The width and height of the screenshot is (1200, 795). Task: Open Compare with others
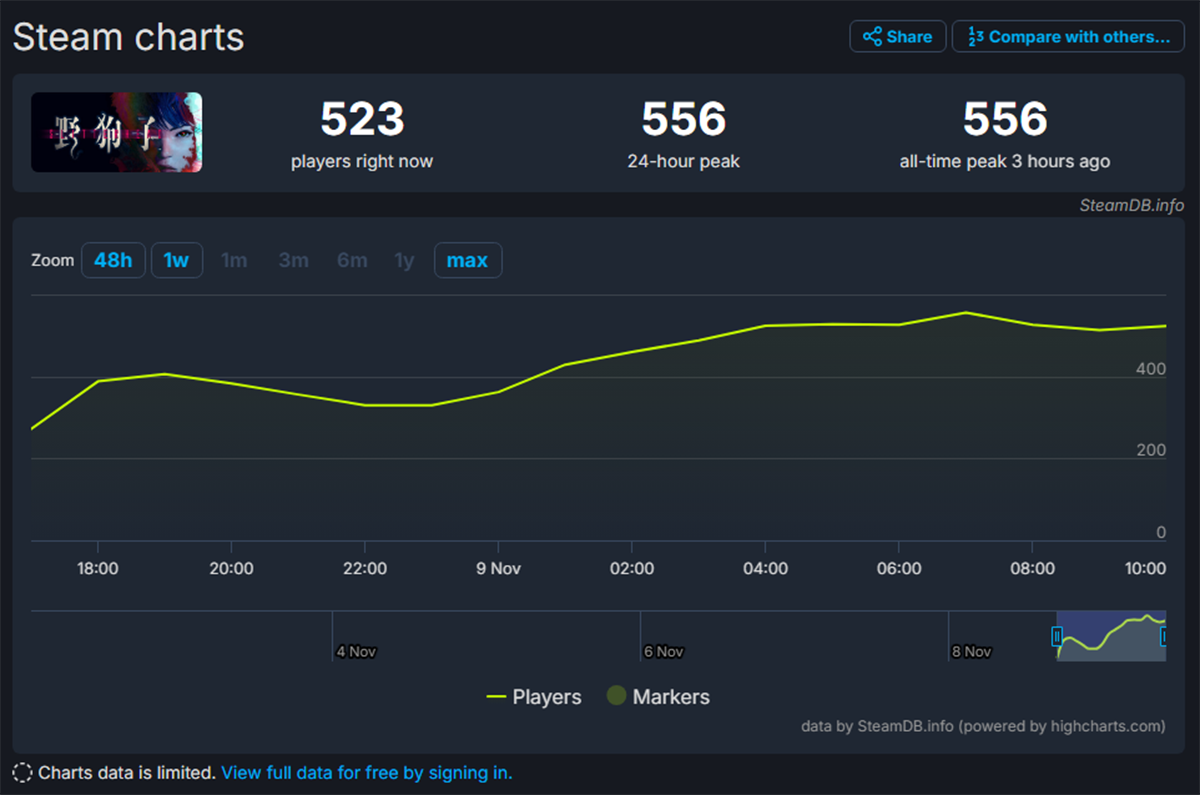pyautogui.click(x=1068, y=37)
